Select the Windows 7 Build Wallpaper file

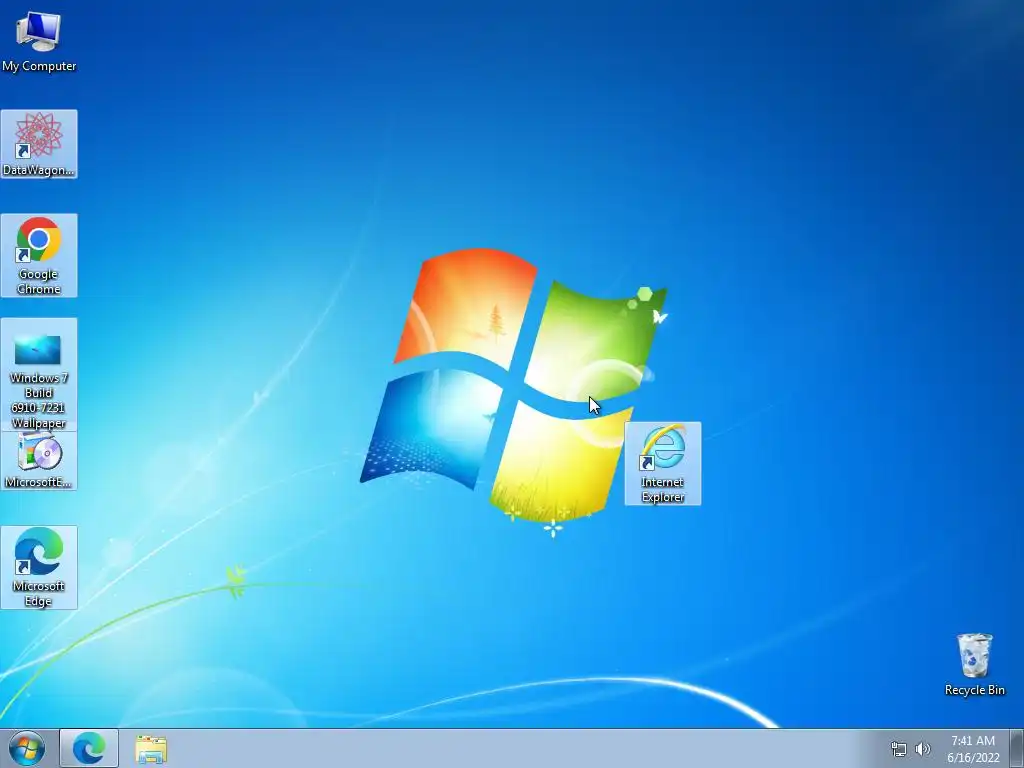click(x=39, y=374)
